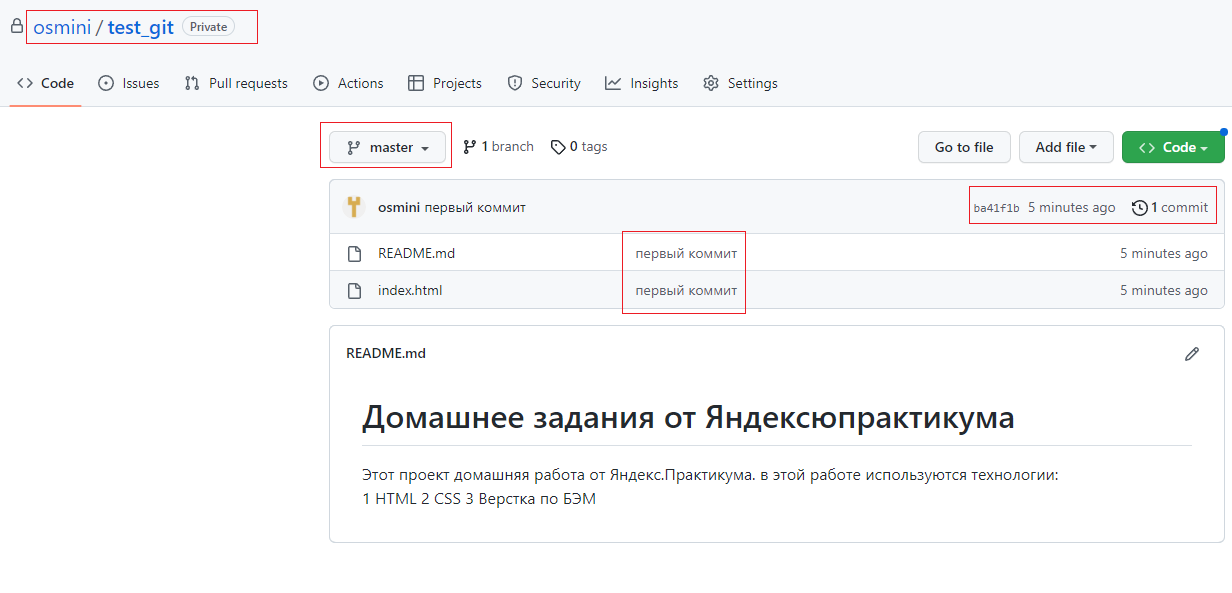Open the osmini commit author link

(399, 207)
